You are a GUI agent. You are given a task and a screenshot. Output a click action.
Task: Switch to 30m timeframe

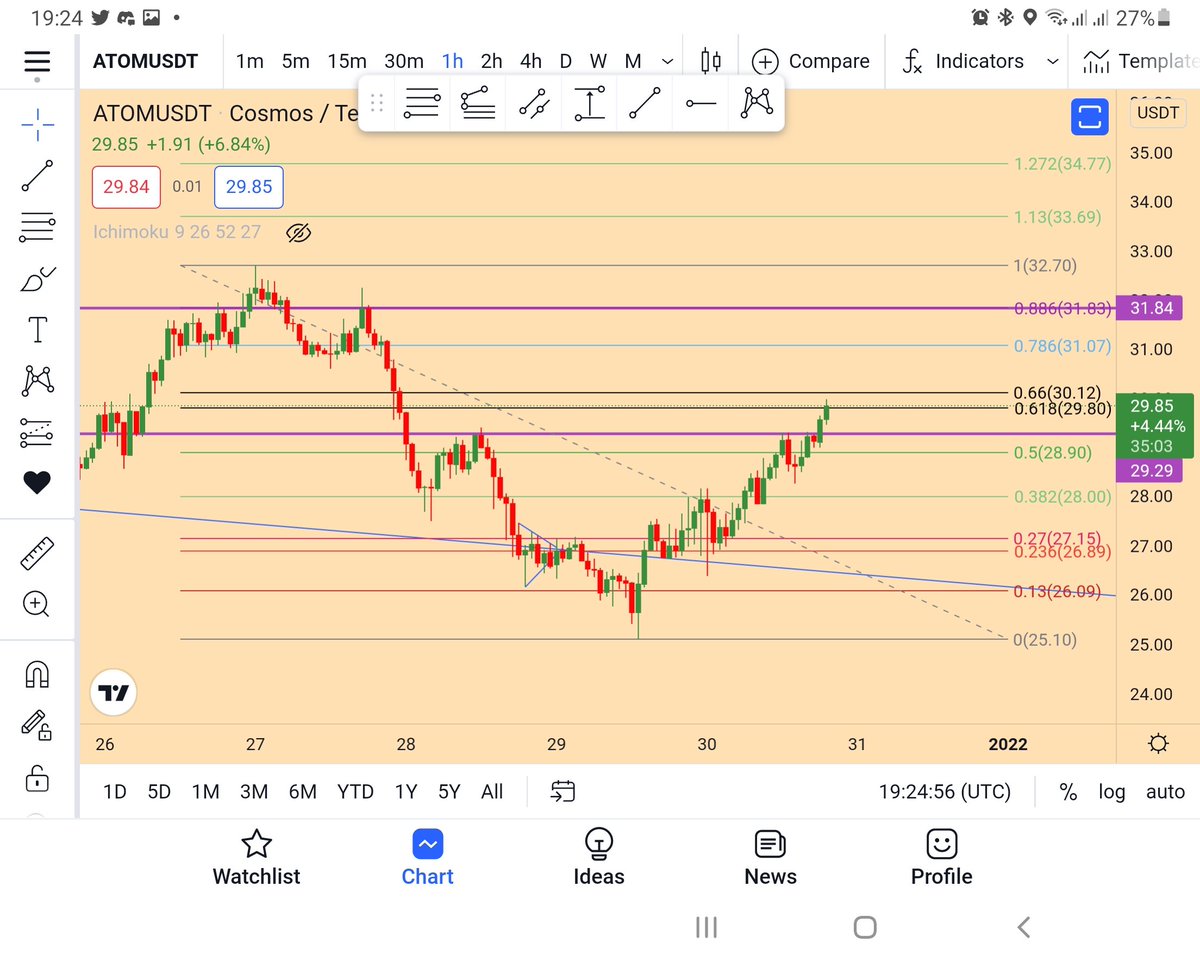point(404,61)
